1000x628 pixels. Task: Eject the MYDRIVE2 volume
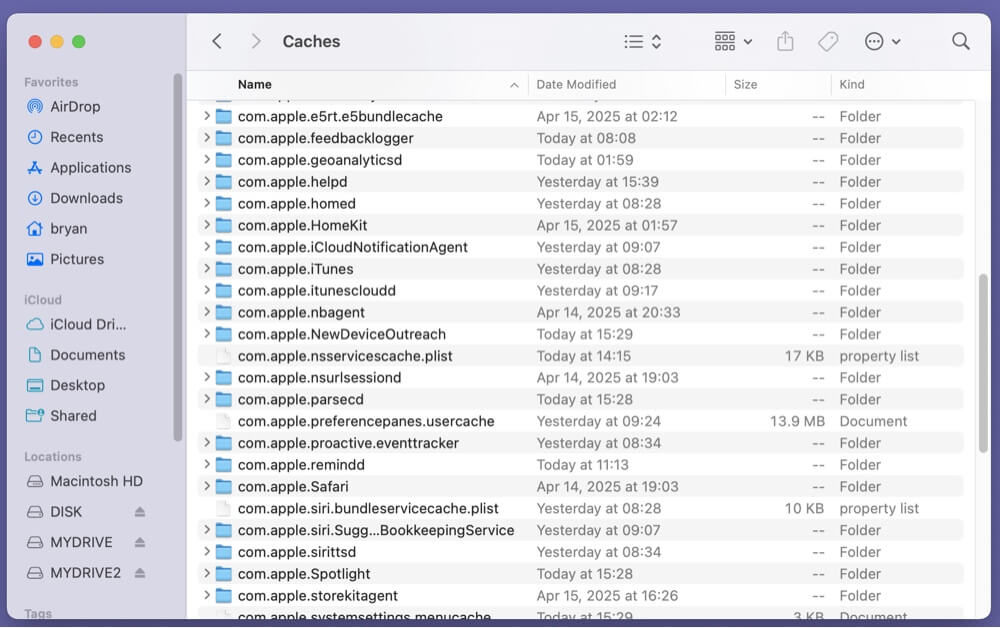(x=140, y=573)
